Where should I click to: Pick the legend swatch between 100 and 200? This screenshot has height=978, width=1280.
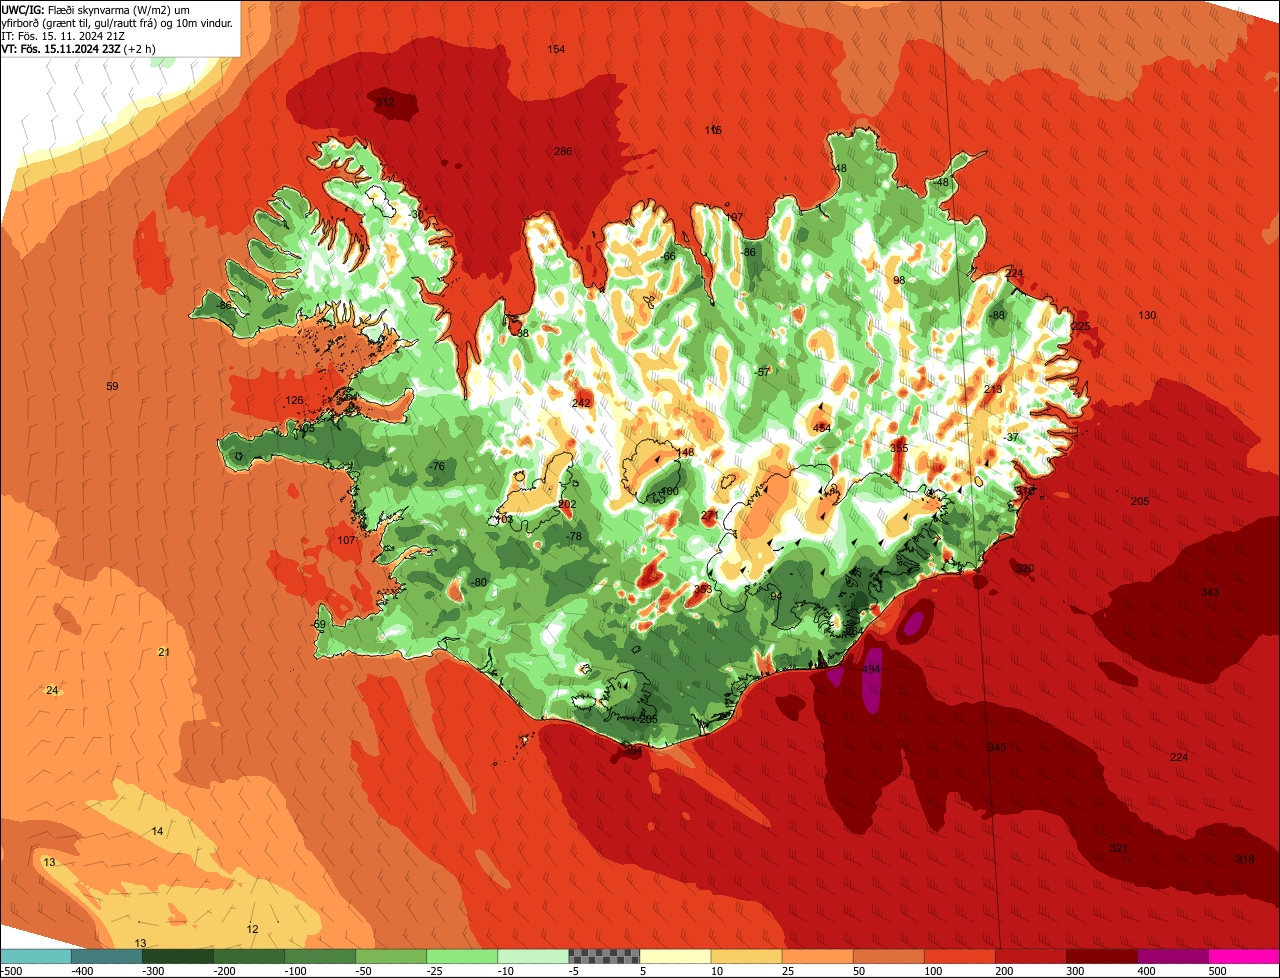click(960, 956)
